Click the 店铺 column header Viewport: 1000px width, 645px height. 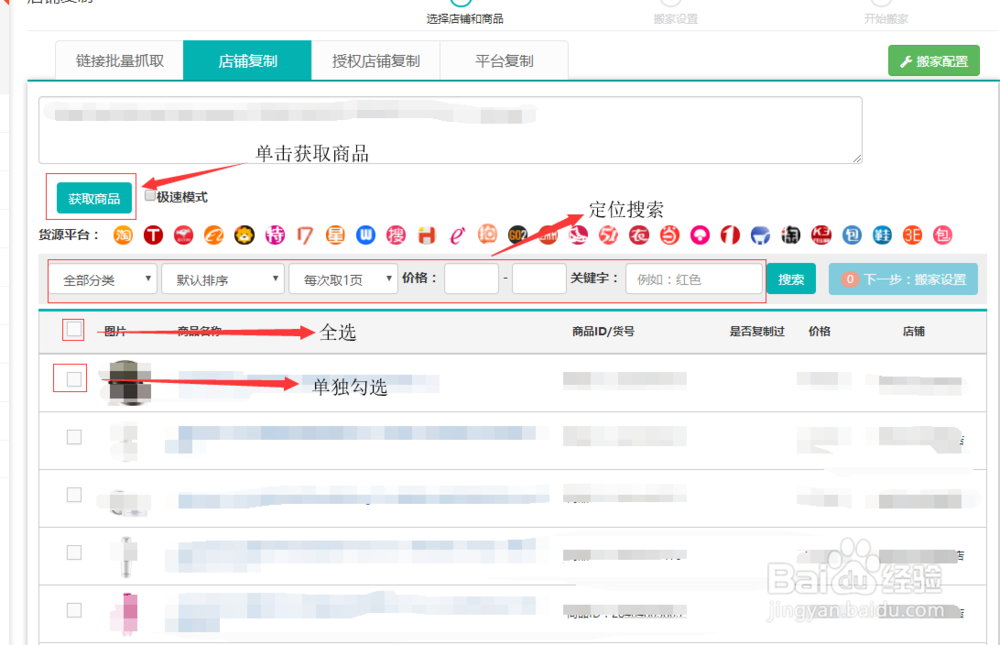click(913, 331)
